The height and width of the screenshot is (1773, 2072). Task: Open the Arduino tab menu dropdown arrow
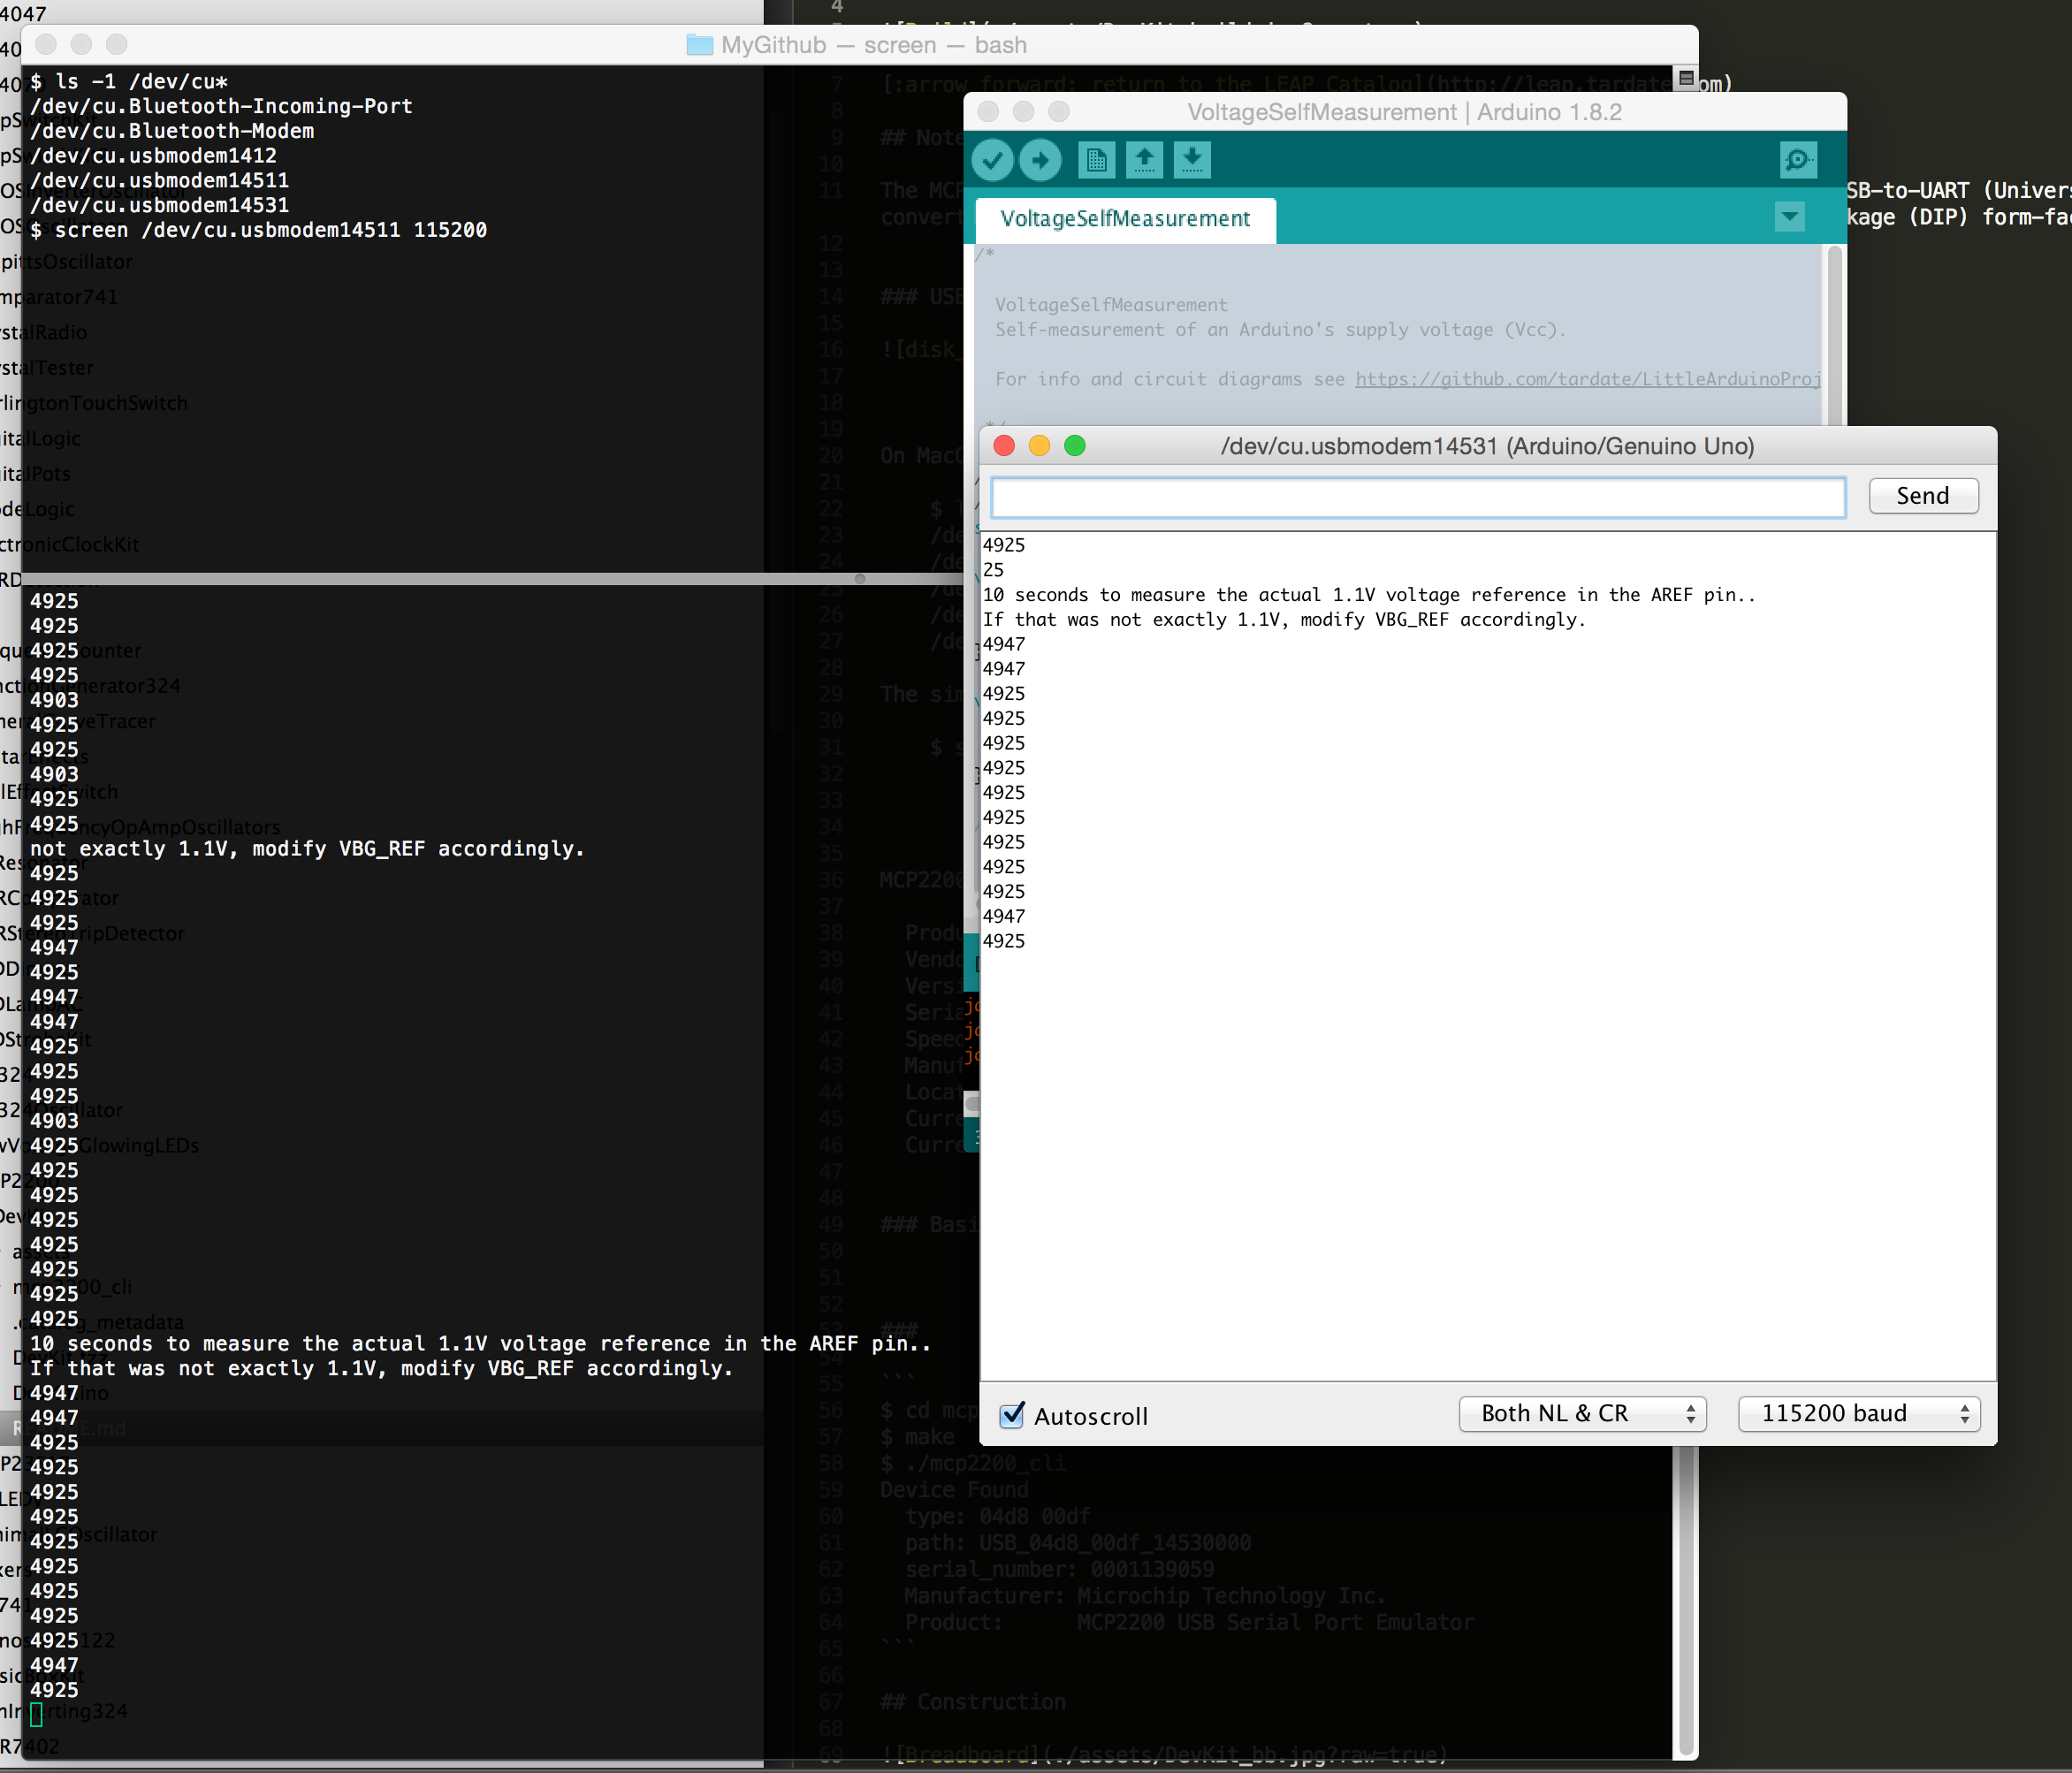coord(1790,216)
